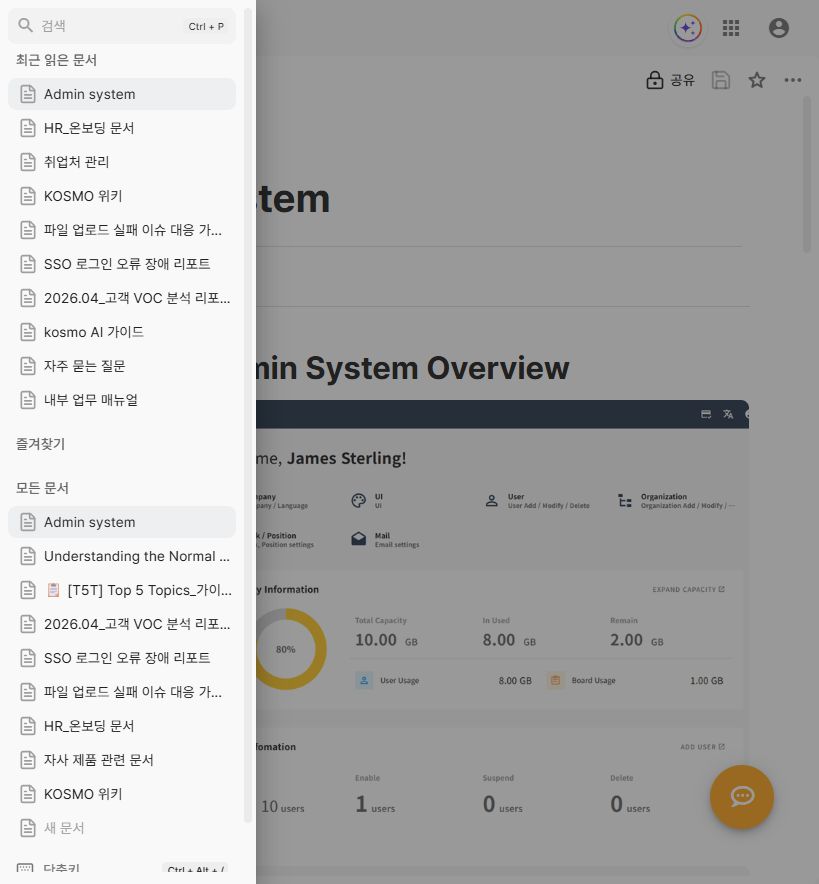This screenshot has height=884, width=819.
Task: Click the search magnifier icon
Action: click(x=25, y=25)
